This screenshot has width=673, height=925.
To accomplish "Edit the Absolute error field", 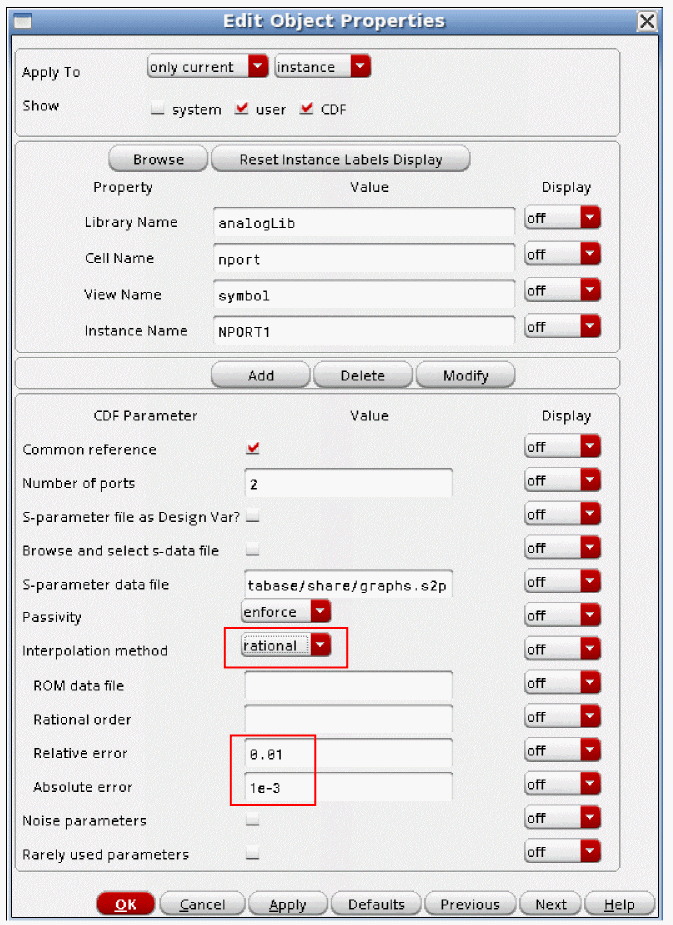I will [349, 787].
